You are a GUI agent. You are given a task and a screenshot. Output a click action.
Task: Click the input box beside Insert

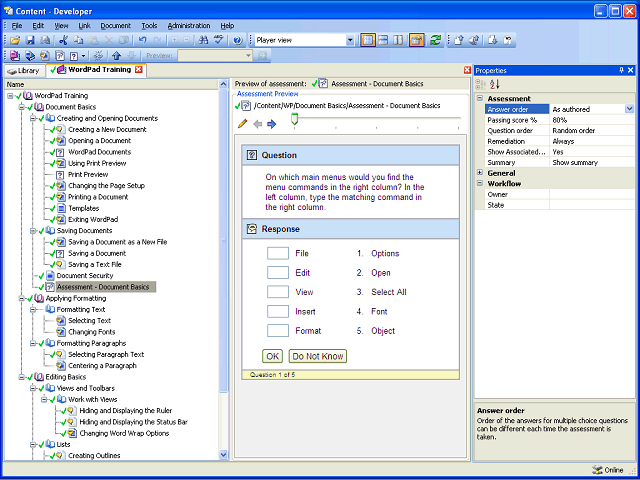pyautogui.click(x=278, y=311)
